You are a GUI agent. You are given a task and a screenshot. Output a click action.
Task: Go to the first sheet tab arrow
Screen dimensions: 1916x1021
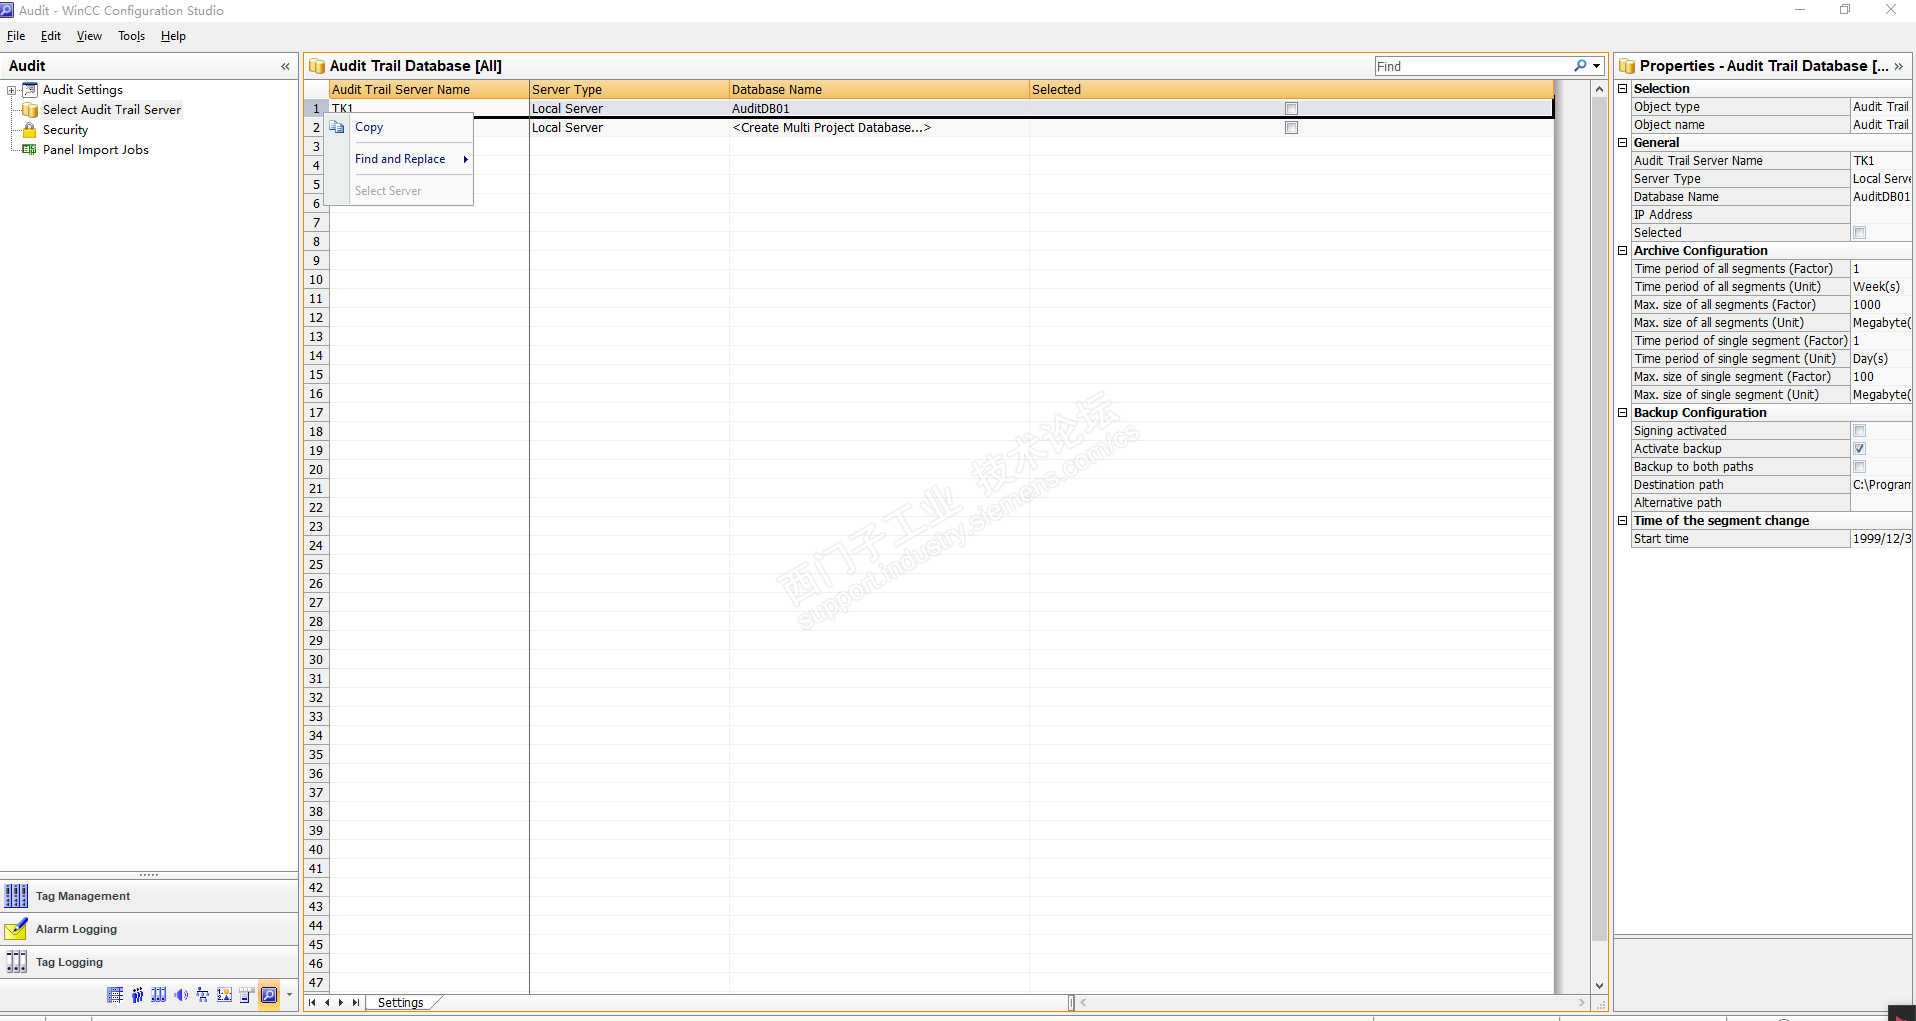pos(312,1002)
